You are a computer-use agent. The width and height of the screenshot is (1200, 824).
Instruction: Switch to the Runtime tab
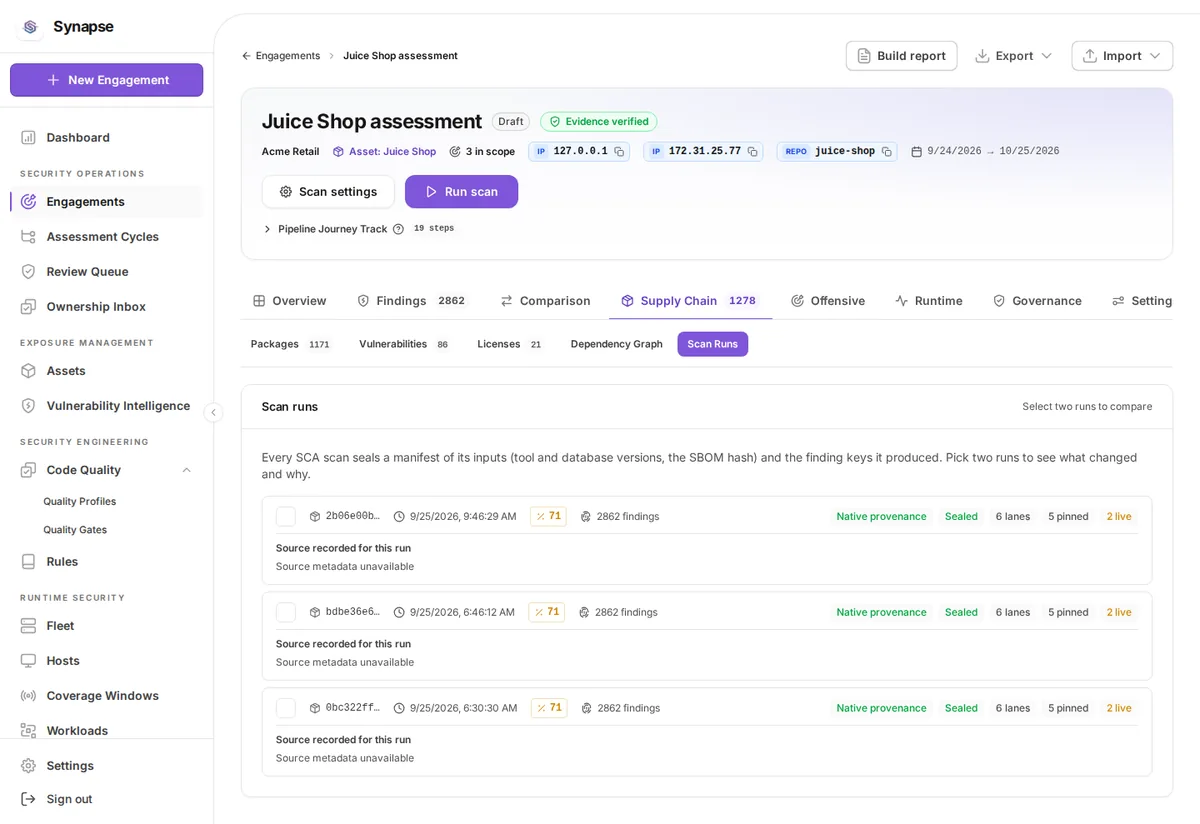click(x=929, y=301)
